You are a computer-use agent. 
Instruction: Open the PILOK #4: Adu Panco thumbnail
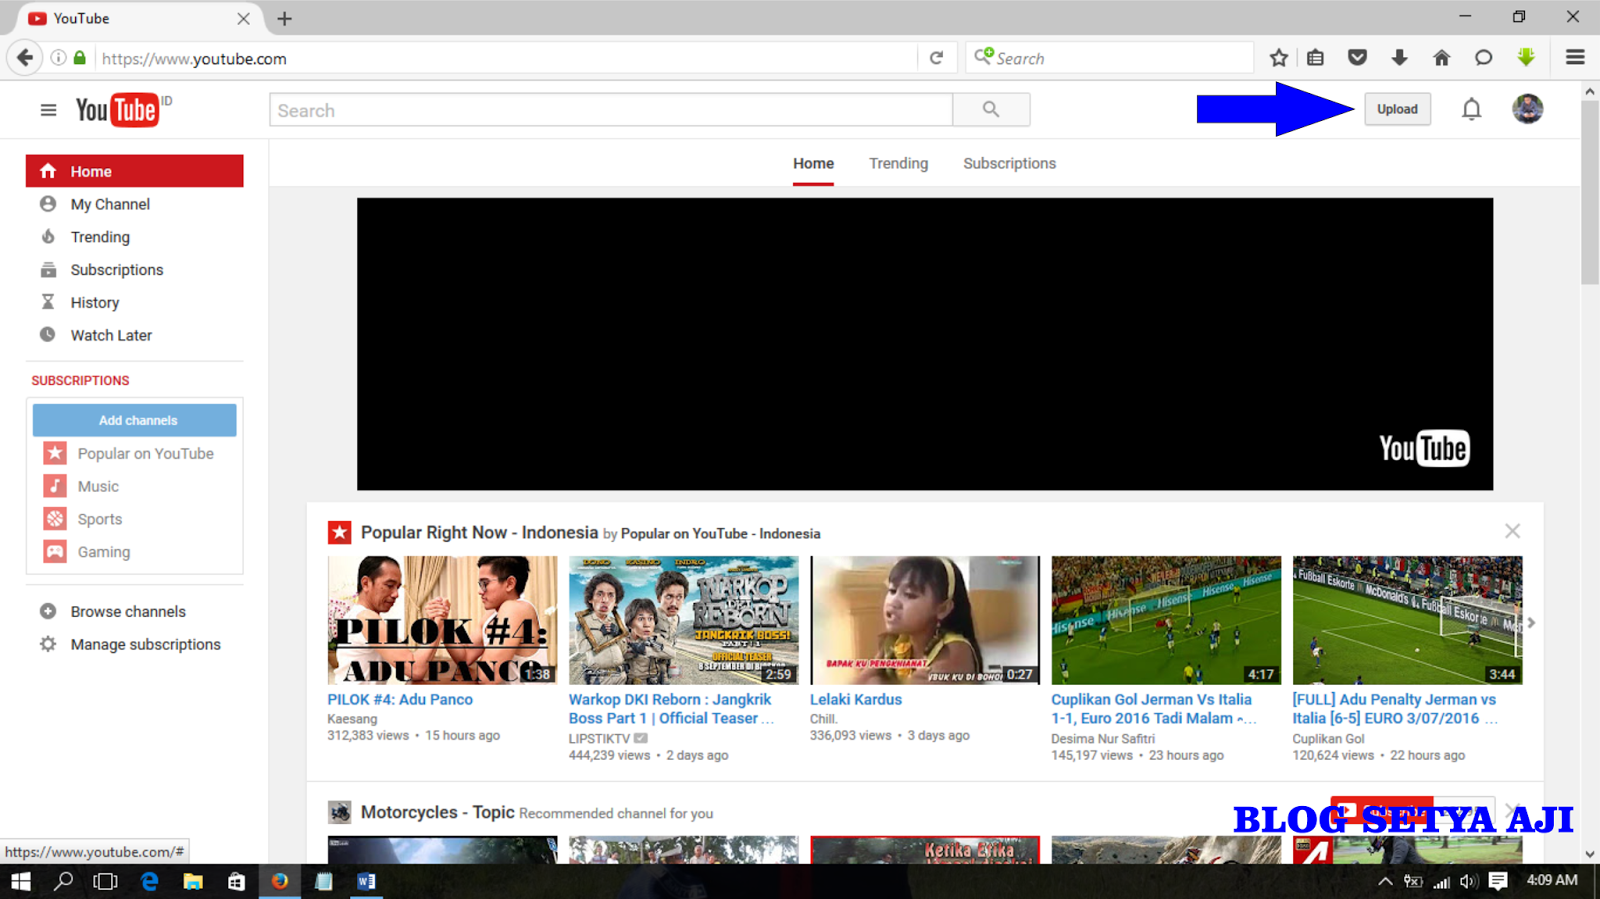coord(442,620)
